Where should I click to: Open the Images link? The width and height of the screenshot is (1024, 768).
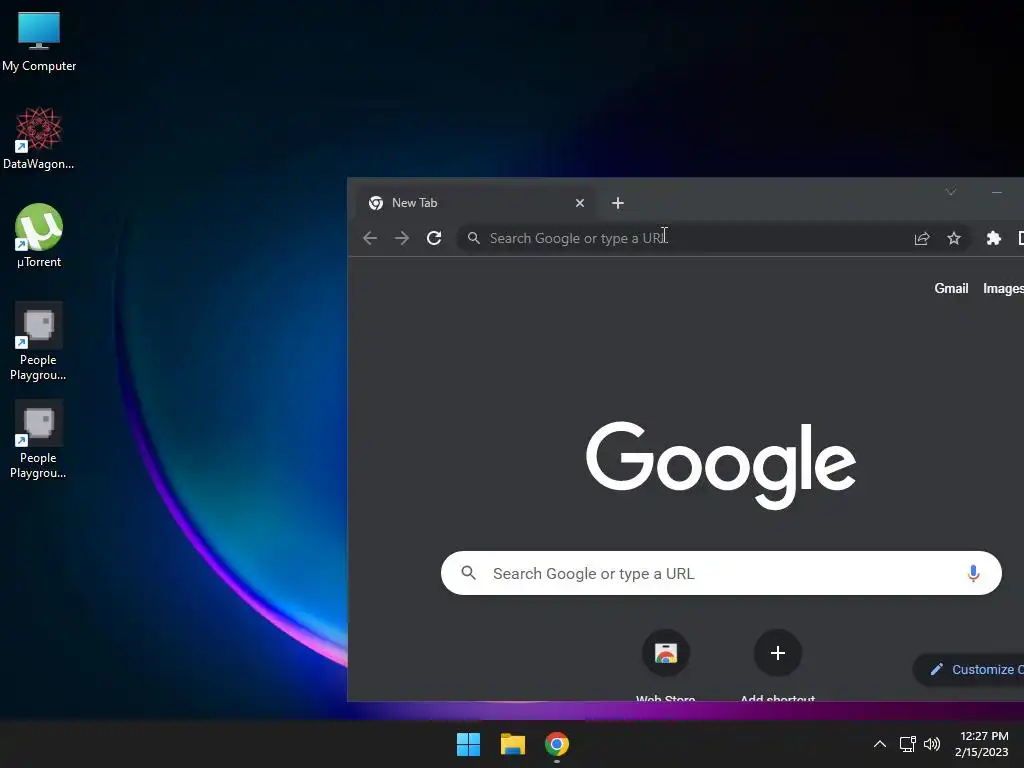1003,289
